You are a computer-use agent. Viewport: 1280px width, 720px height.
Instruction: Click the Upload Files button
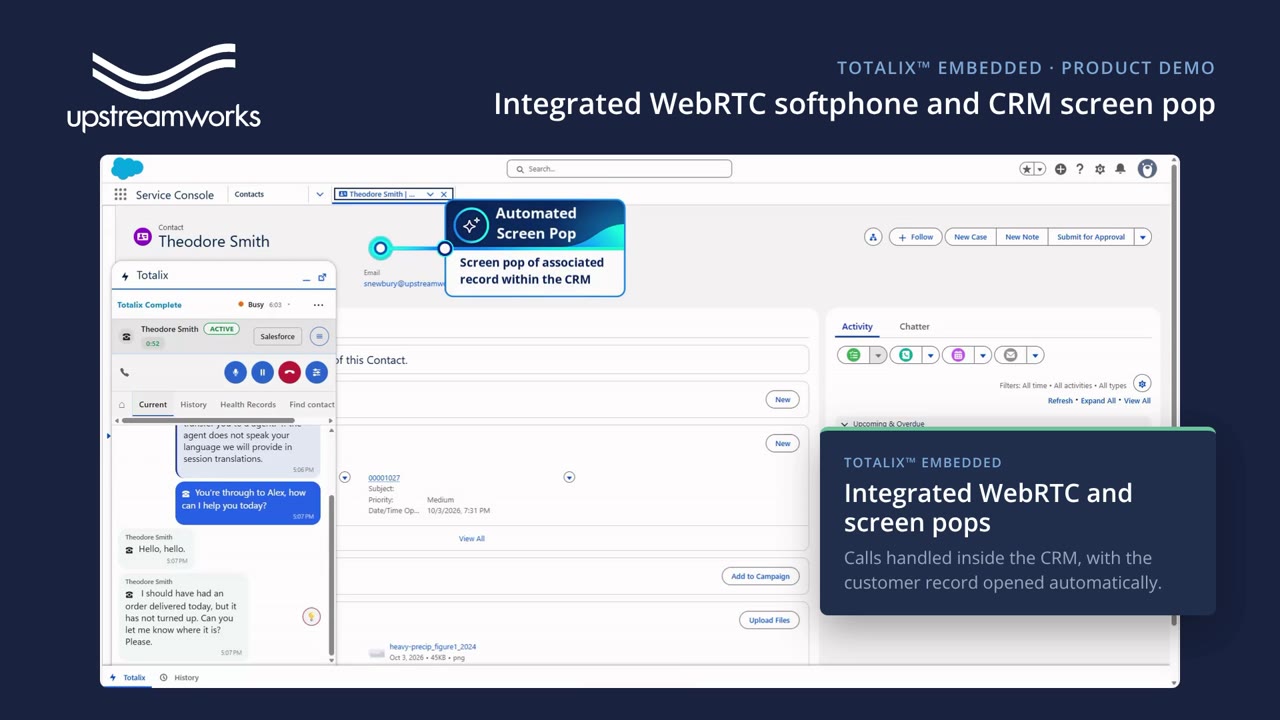click(769, 620)
